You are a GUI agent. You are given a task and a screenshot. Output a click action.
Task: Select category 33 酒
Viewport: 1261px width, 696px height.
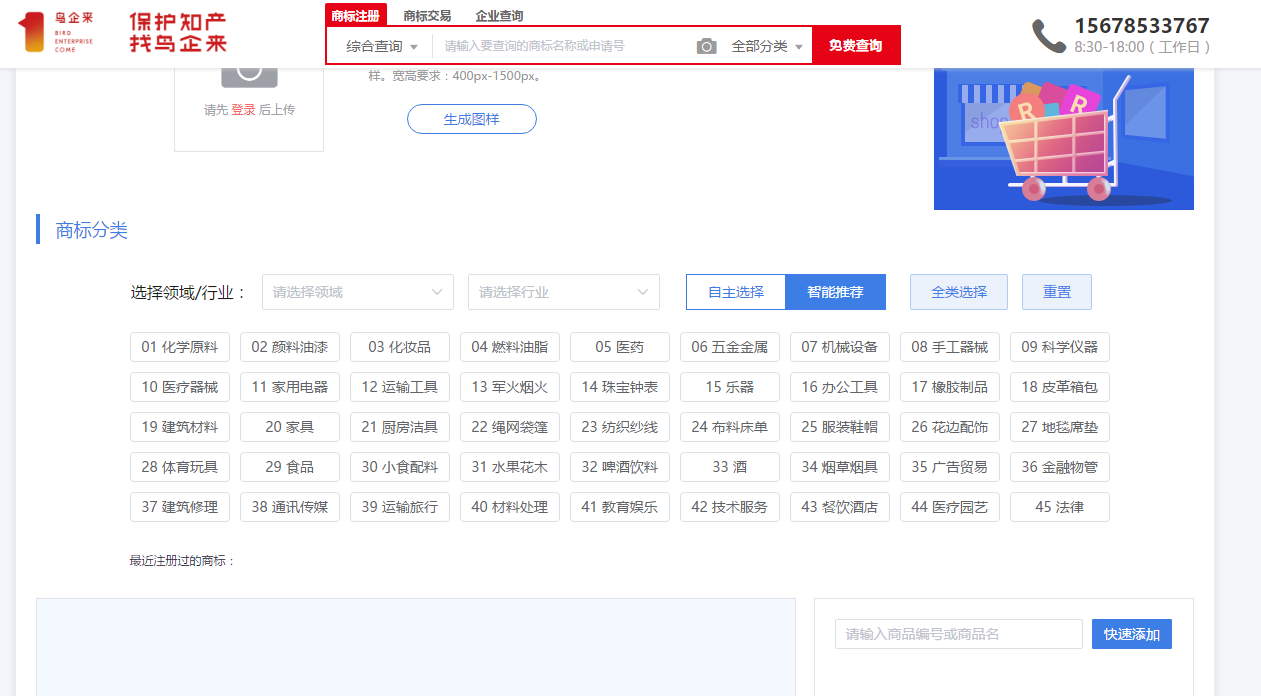pyautogui.click(x=730, y=467)
